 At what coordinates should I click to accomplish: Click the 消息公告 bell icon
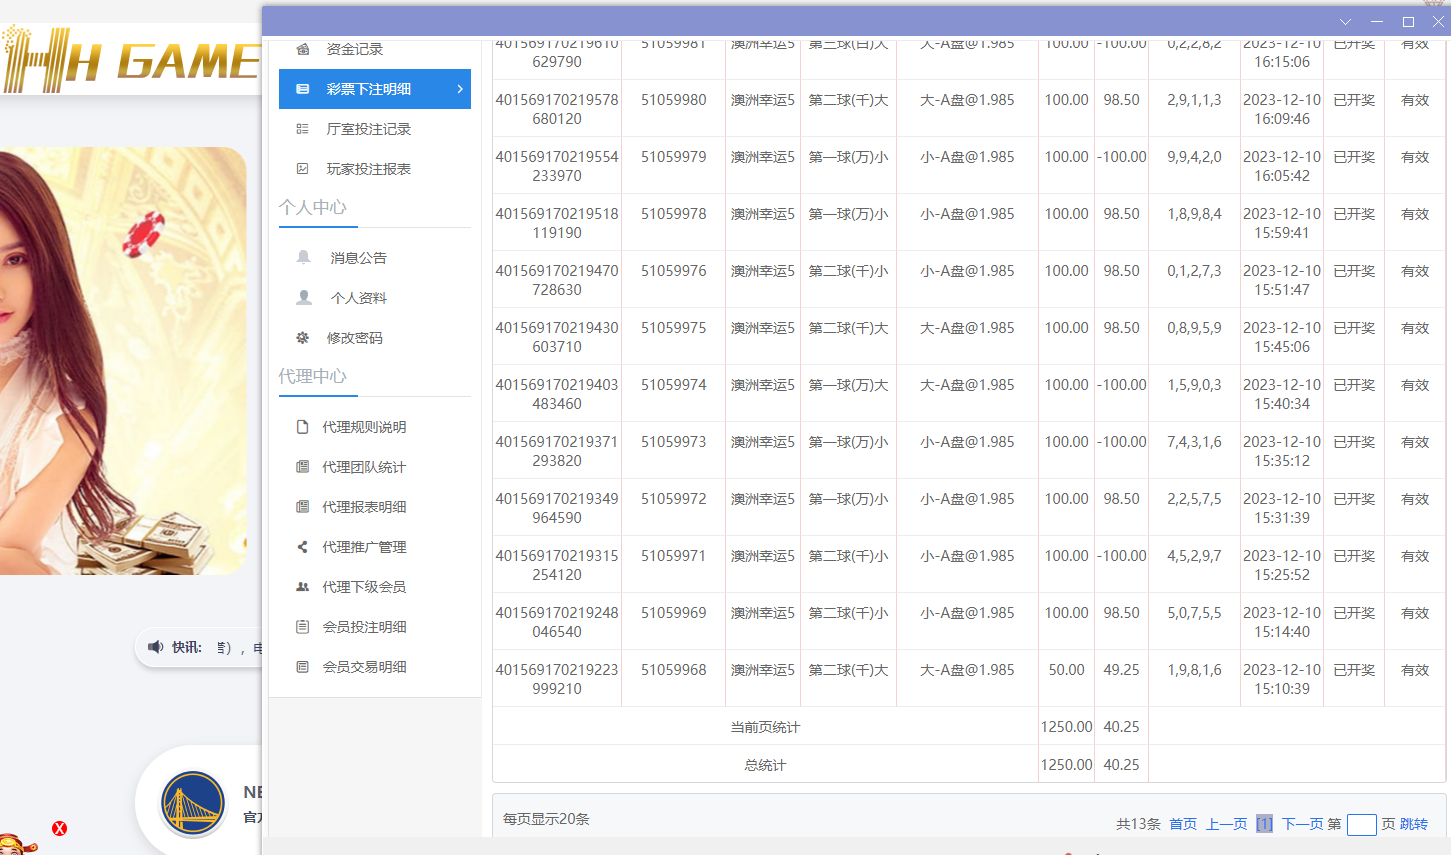[x=304, y=258]
